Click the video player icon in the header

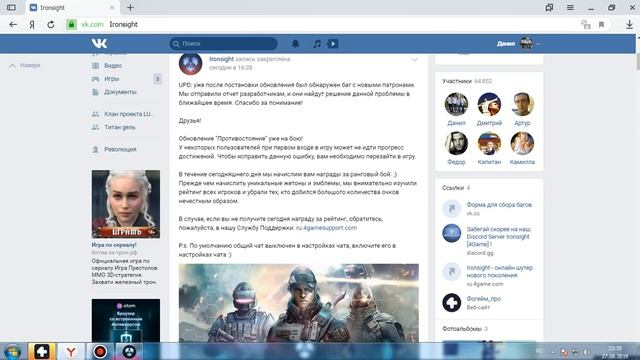pyautogui.click(x=333, y=44)
